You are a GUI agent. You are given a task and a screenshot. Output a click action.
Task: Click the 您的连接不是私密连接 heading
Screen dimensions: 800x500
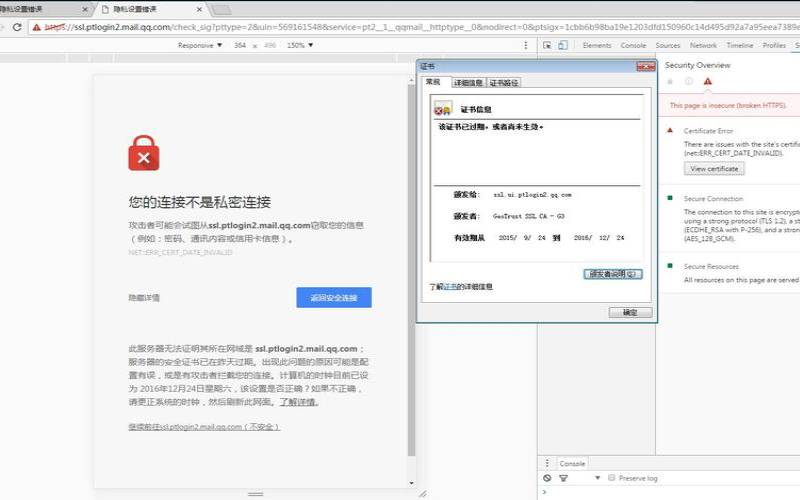199,202
